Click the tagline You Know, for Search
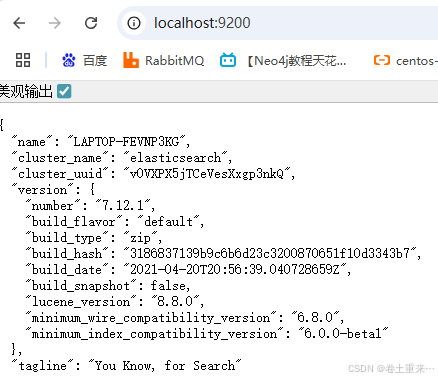 tap(165, 366)
